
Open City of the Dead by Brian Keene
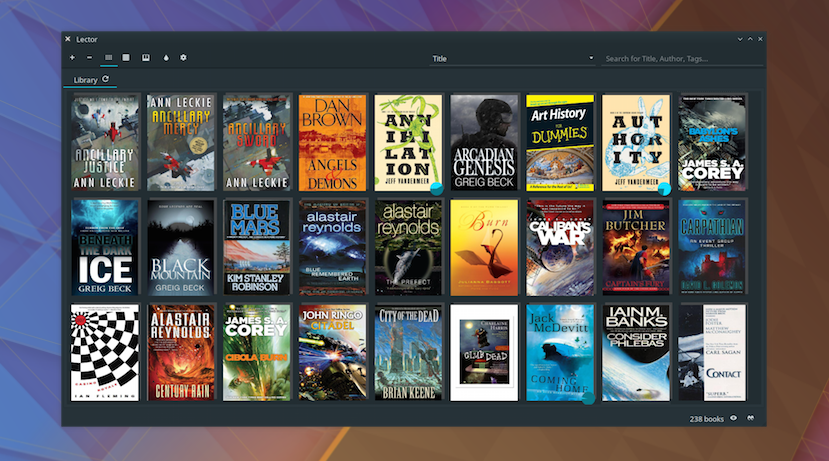[408, 352]
